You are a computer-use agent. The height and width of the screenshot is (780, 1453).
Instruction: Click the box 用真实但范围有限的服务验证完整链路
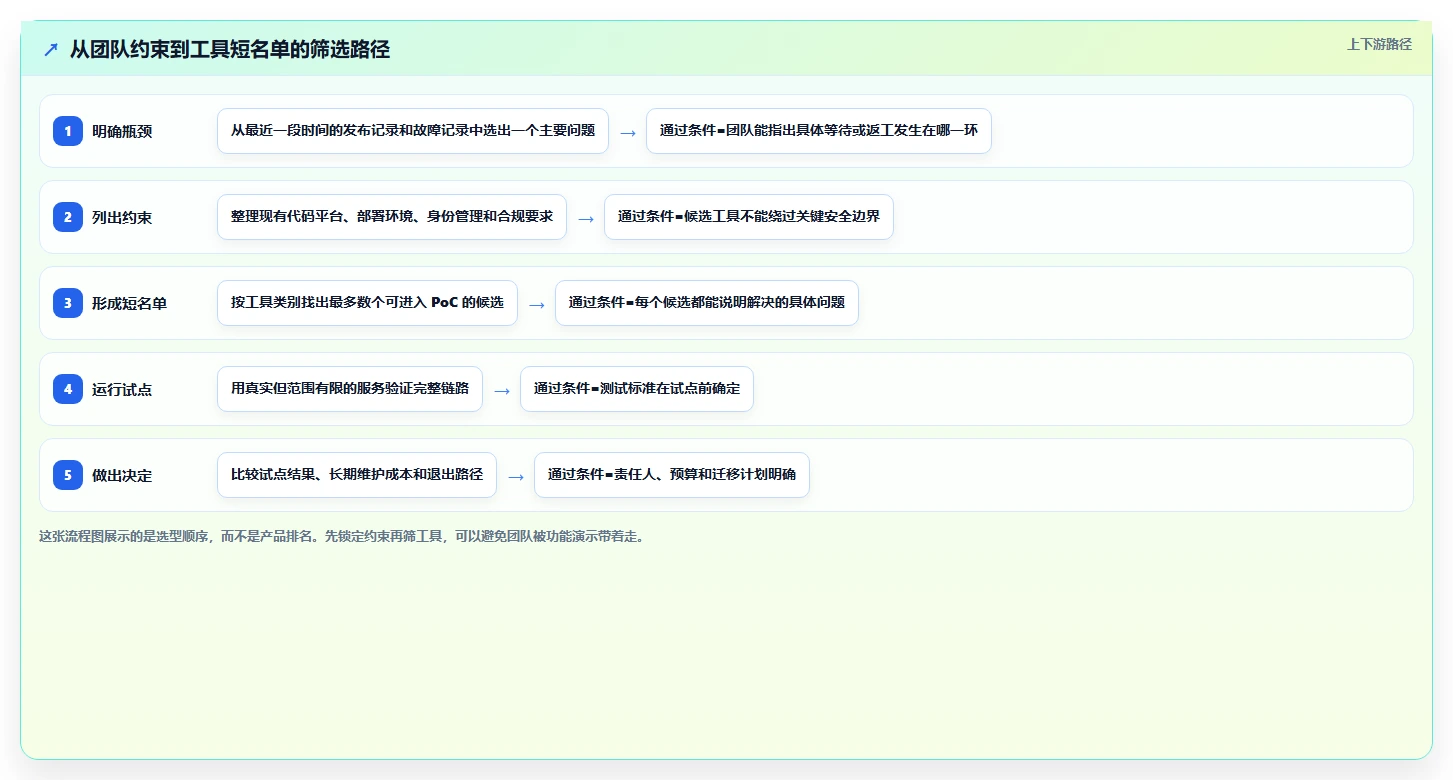click(350, 389)
